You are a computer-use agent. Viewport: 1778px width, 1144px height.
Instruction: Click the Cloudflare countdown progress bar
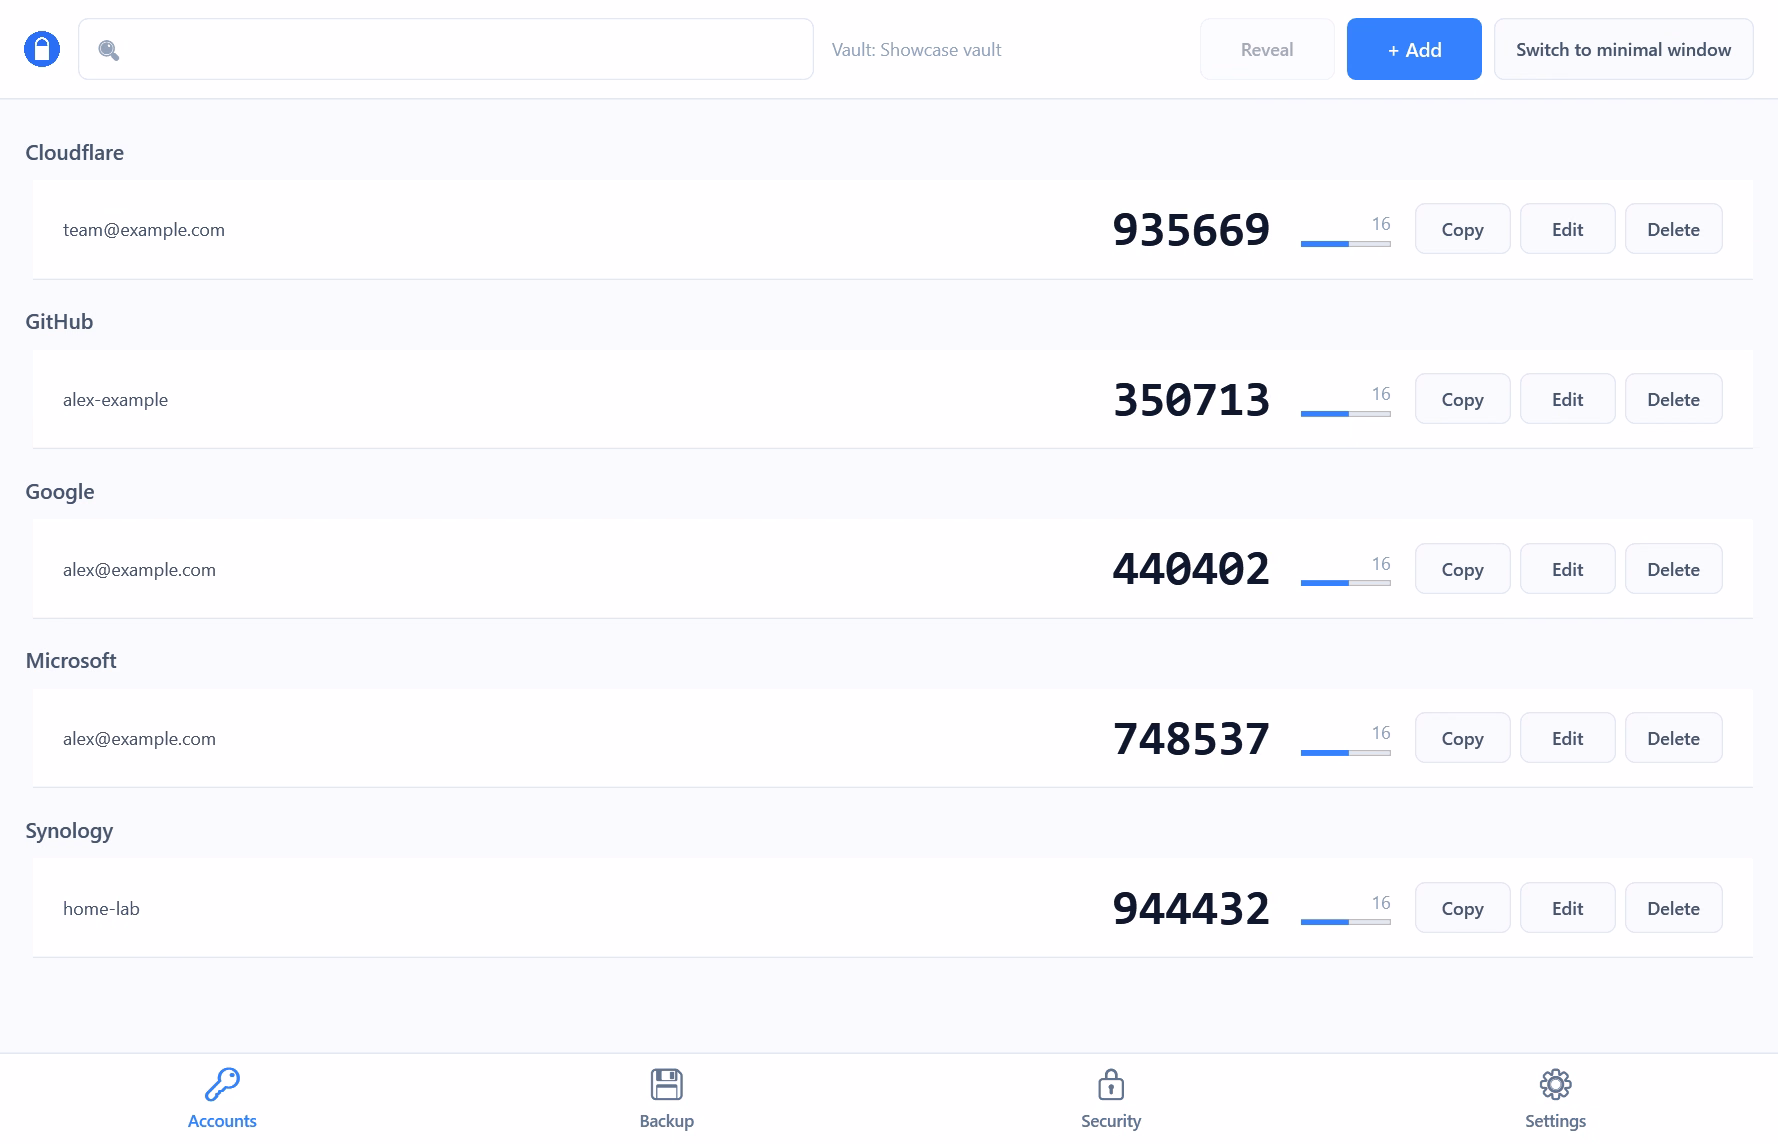pyautogui.click(x=1345, y=243)
